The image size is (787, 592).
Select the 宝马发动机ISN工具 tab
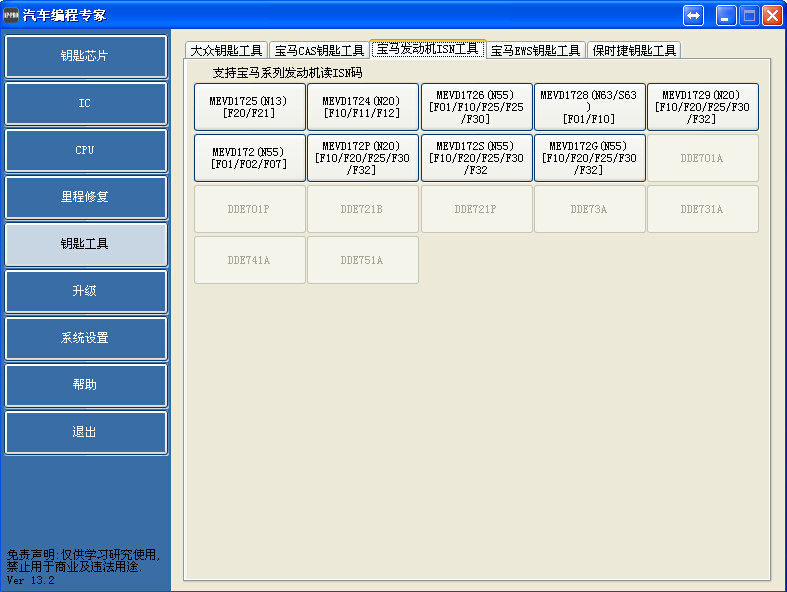point(428,49)
